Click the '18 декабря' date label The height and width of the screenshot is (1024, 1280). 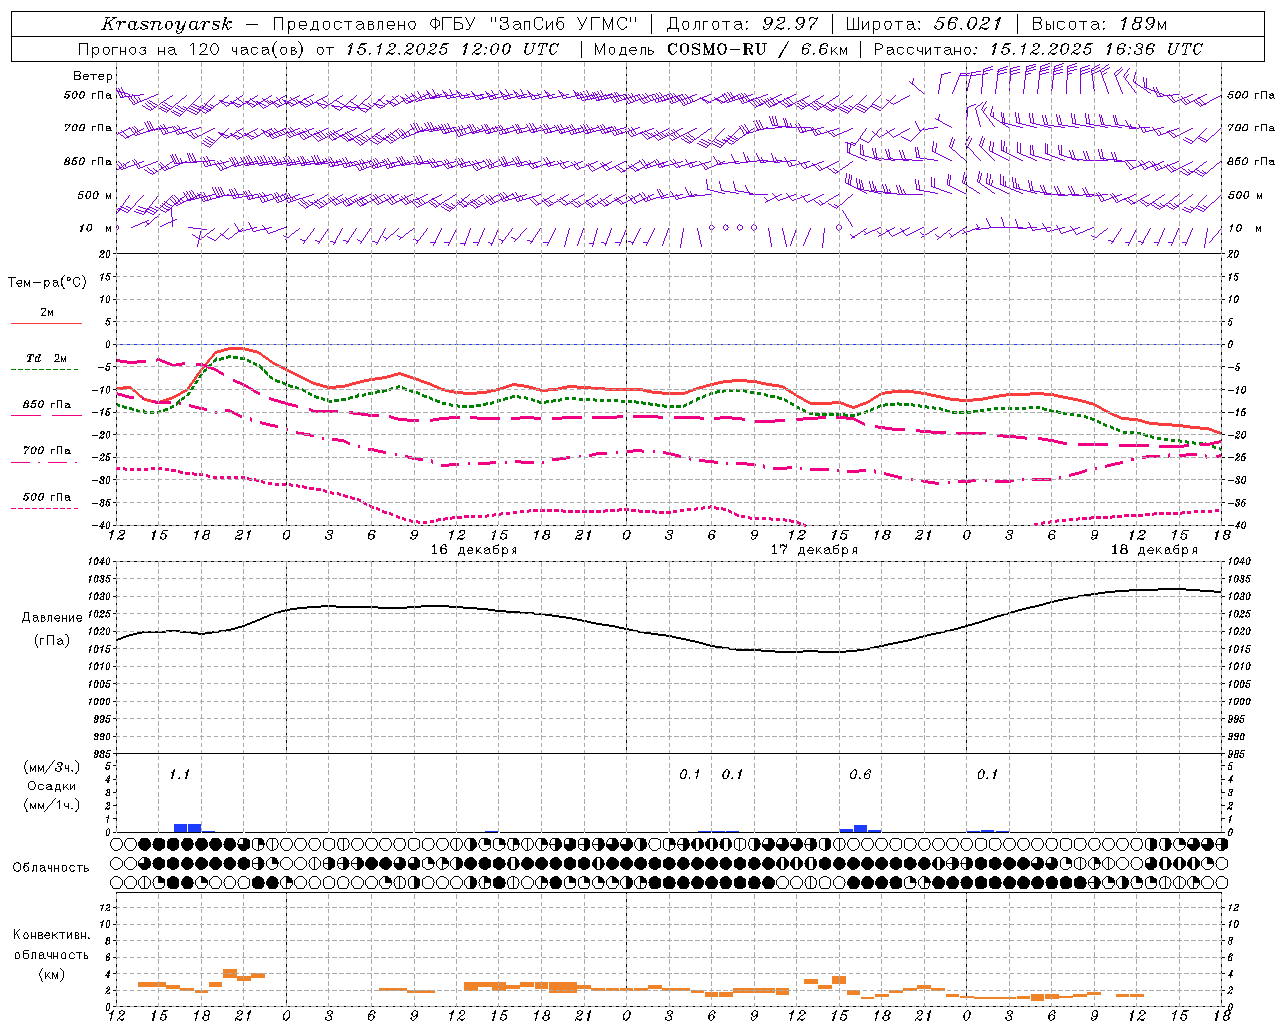[x=1154, y=550]
